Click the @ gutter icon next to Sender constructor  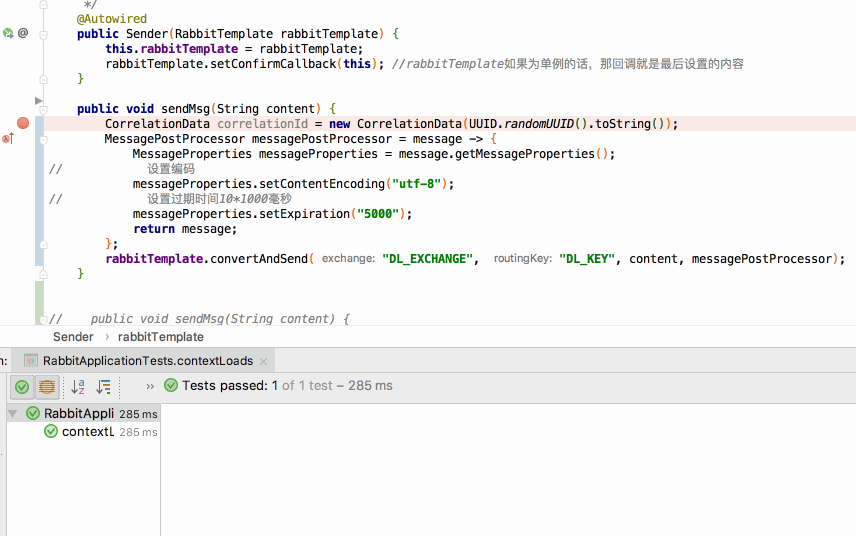[23, 33]
